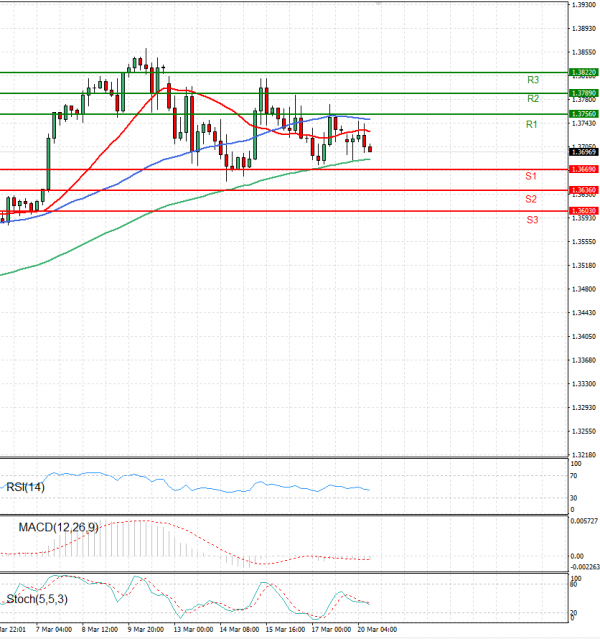The width and height of the screenshot is (600, 639).
Task: Click the 1.33680 price axis value
Action: coord(584,360)
